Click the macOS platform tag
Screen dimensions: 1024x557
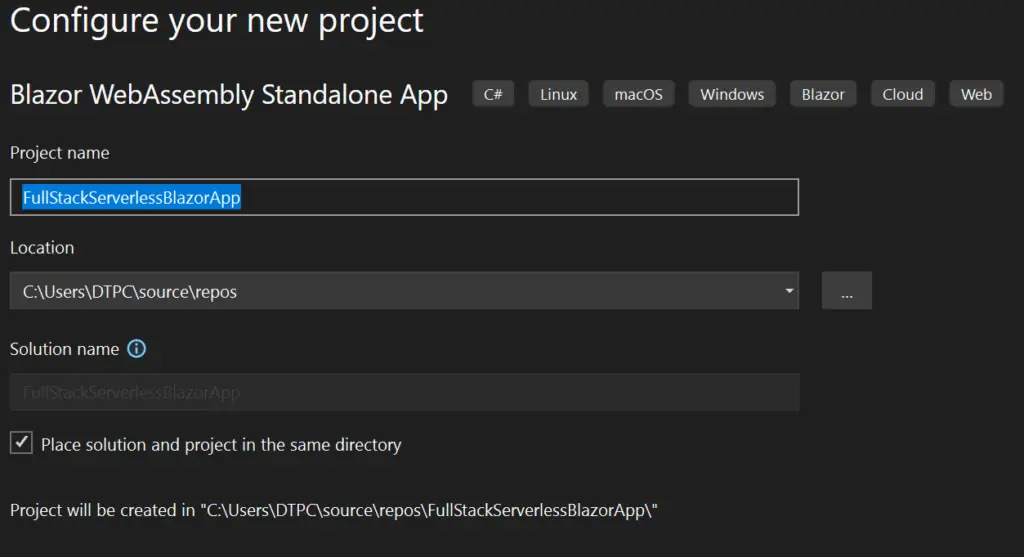638,94
